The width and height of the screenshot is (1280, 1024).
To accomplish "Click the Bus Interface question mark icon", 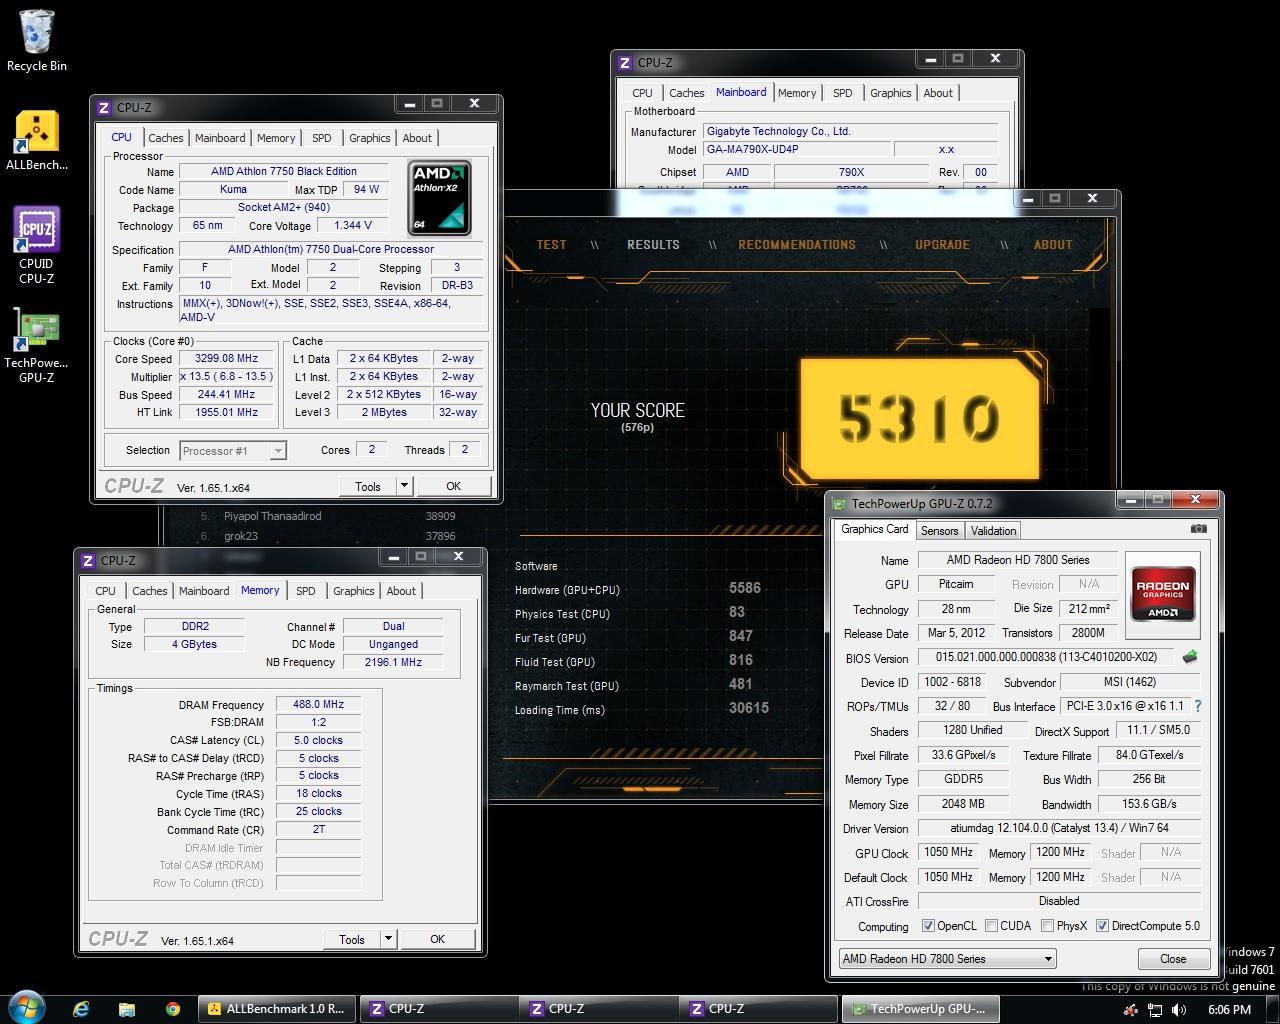I will (x=1198, y=706).
